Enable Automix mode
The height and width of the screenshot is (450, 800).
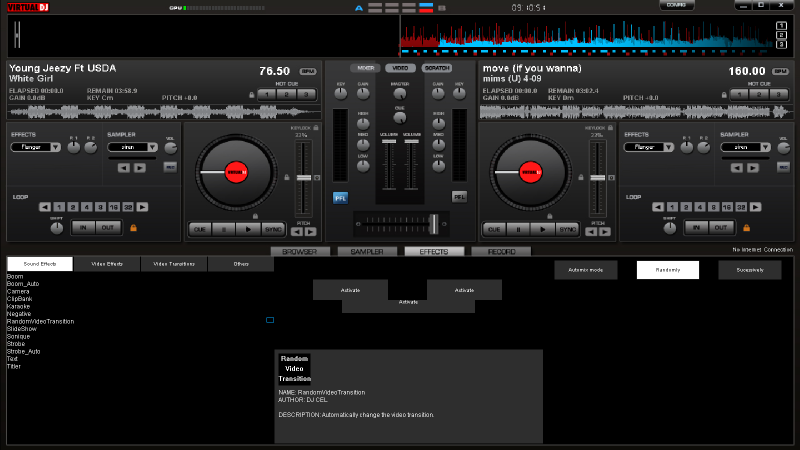(585, 270)
